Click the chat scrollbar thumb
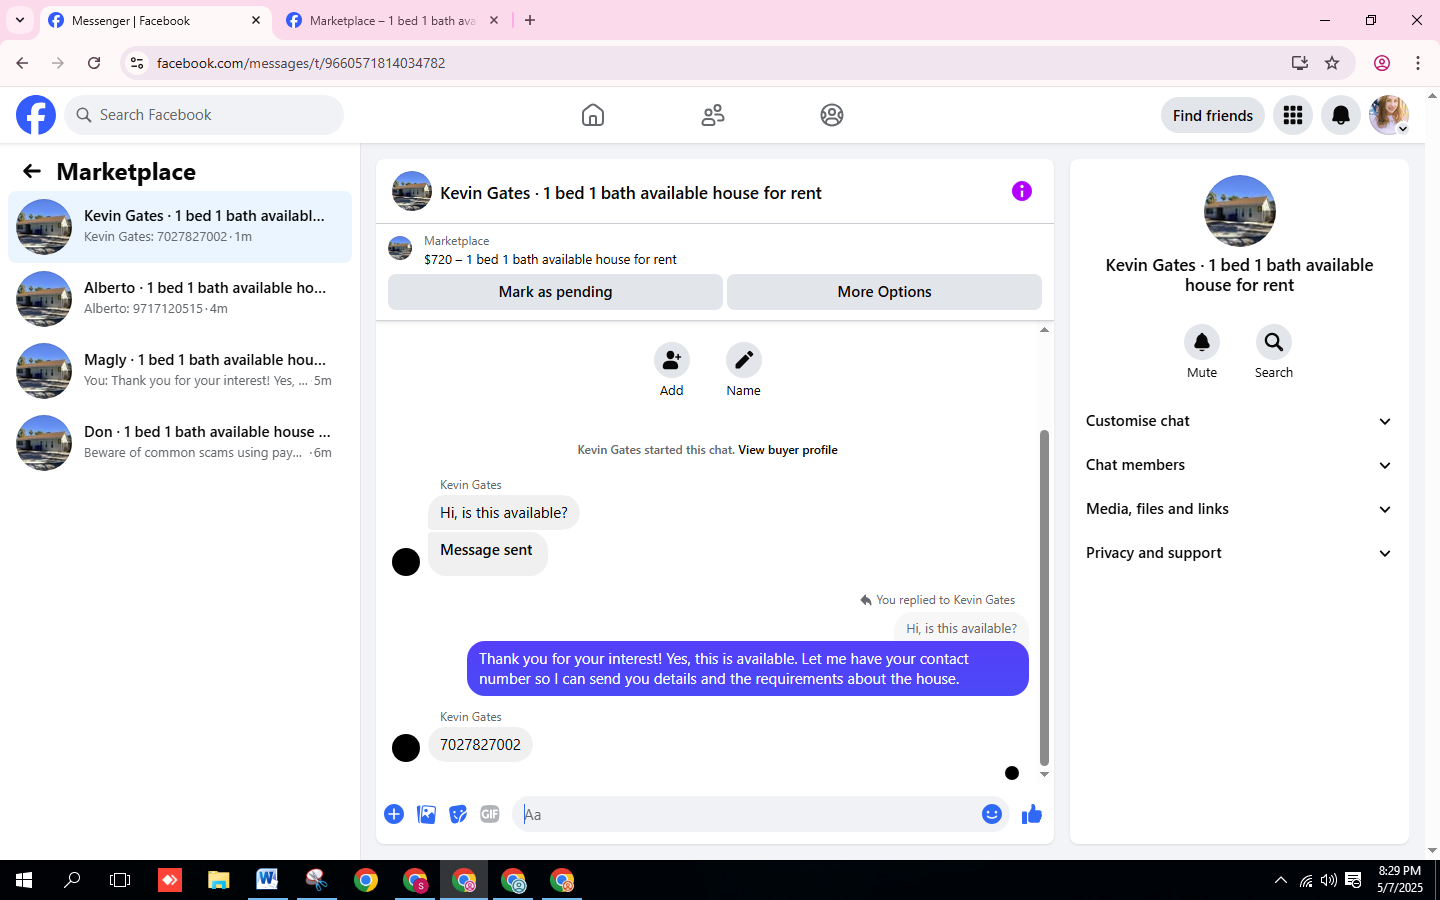 point(1044,597)
